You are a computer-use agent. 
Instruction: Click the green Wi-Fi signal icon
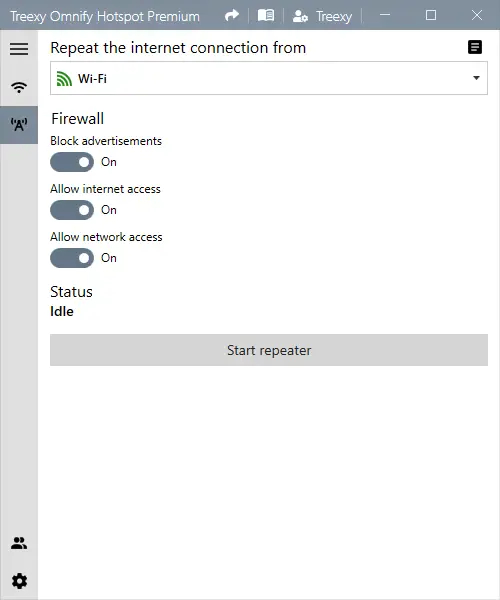[64, 78]
